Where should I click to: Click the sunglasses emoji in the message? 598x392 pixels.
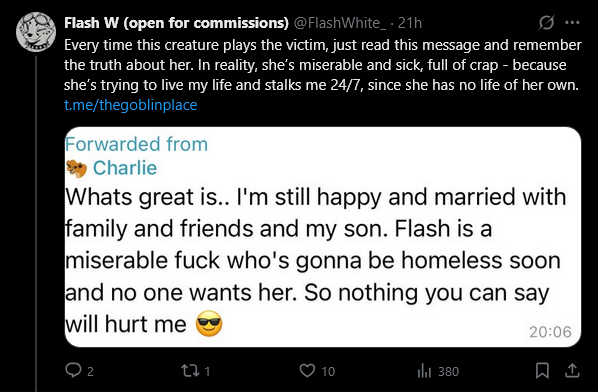(209, 323)
